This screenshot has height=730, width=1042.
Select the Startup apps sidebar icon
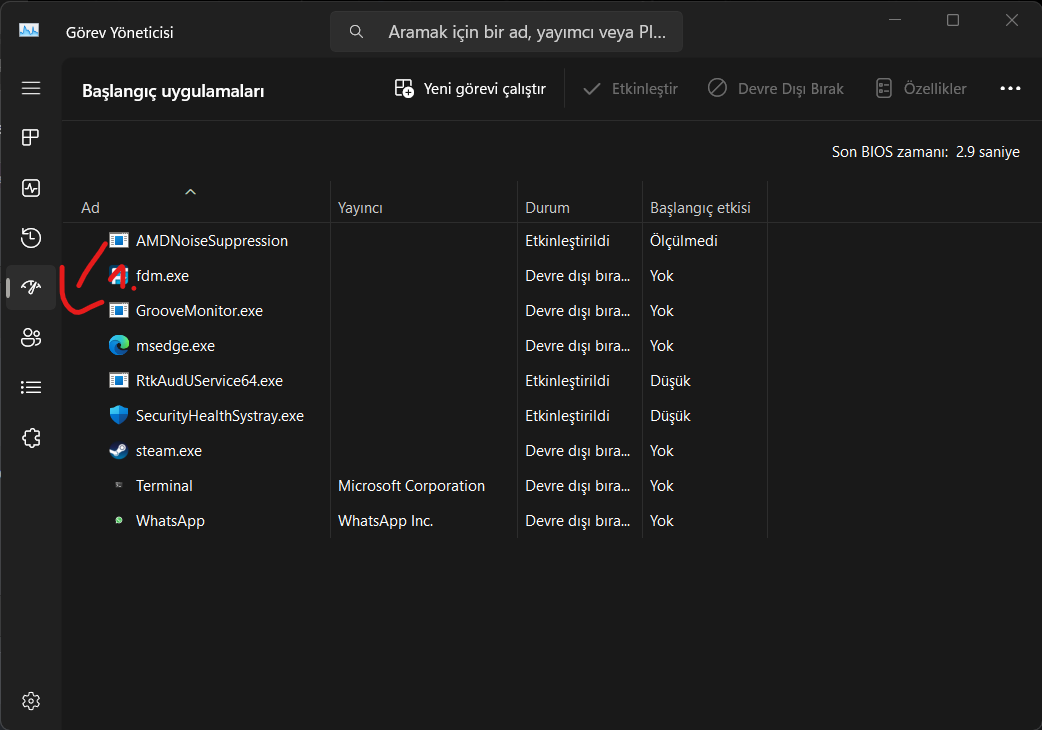click(x=31, y=288)
